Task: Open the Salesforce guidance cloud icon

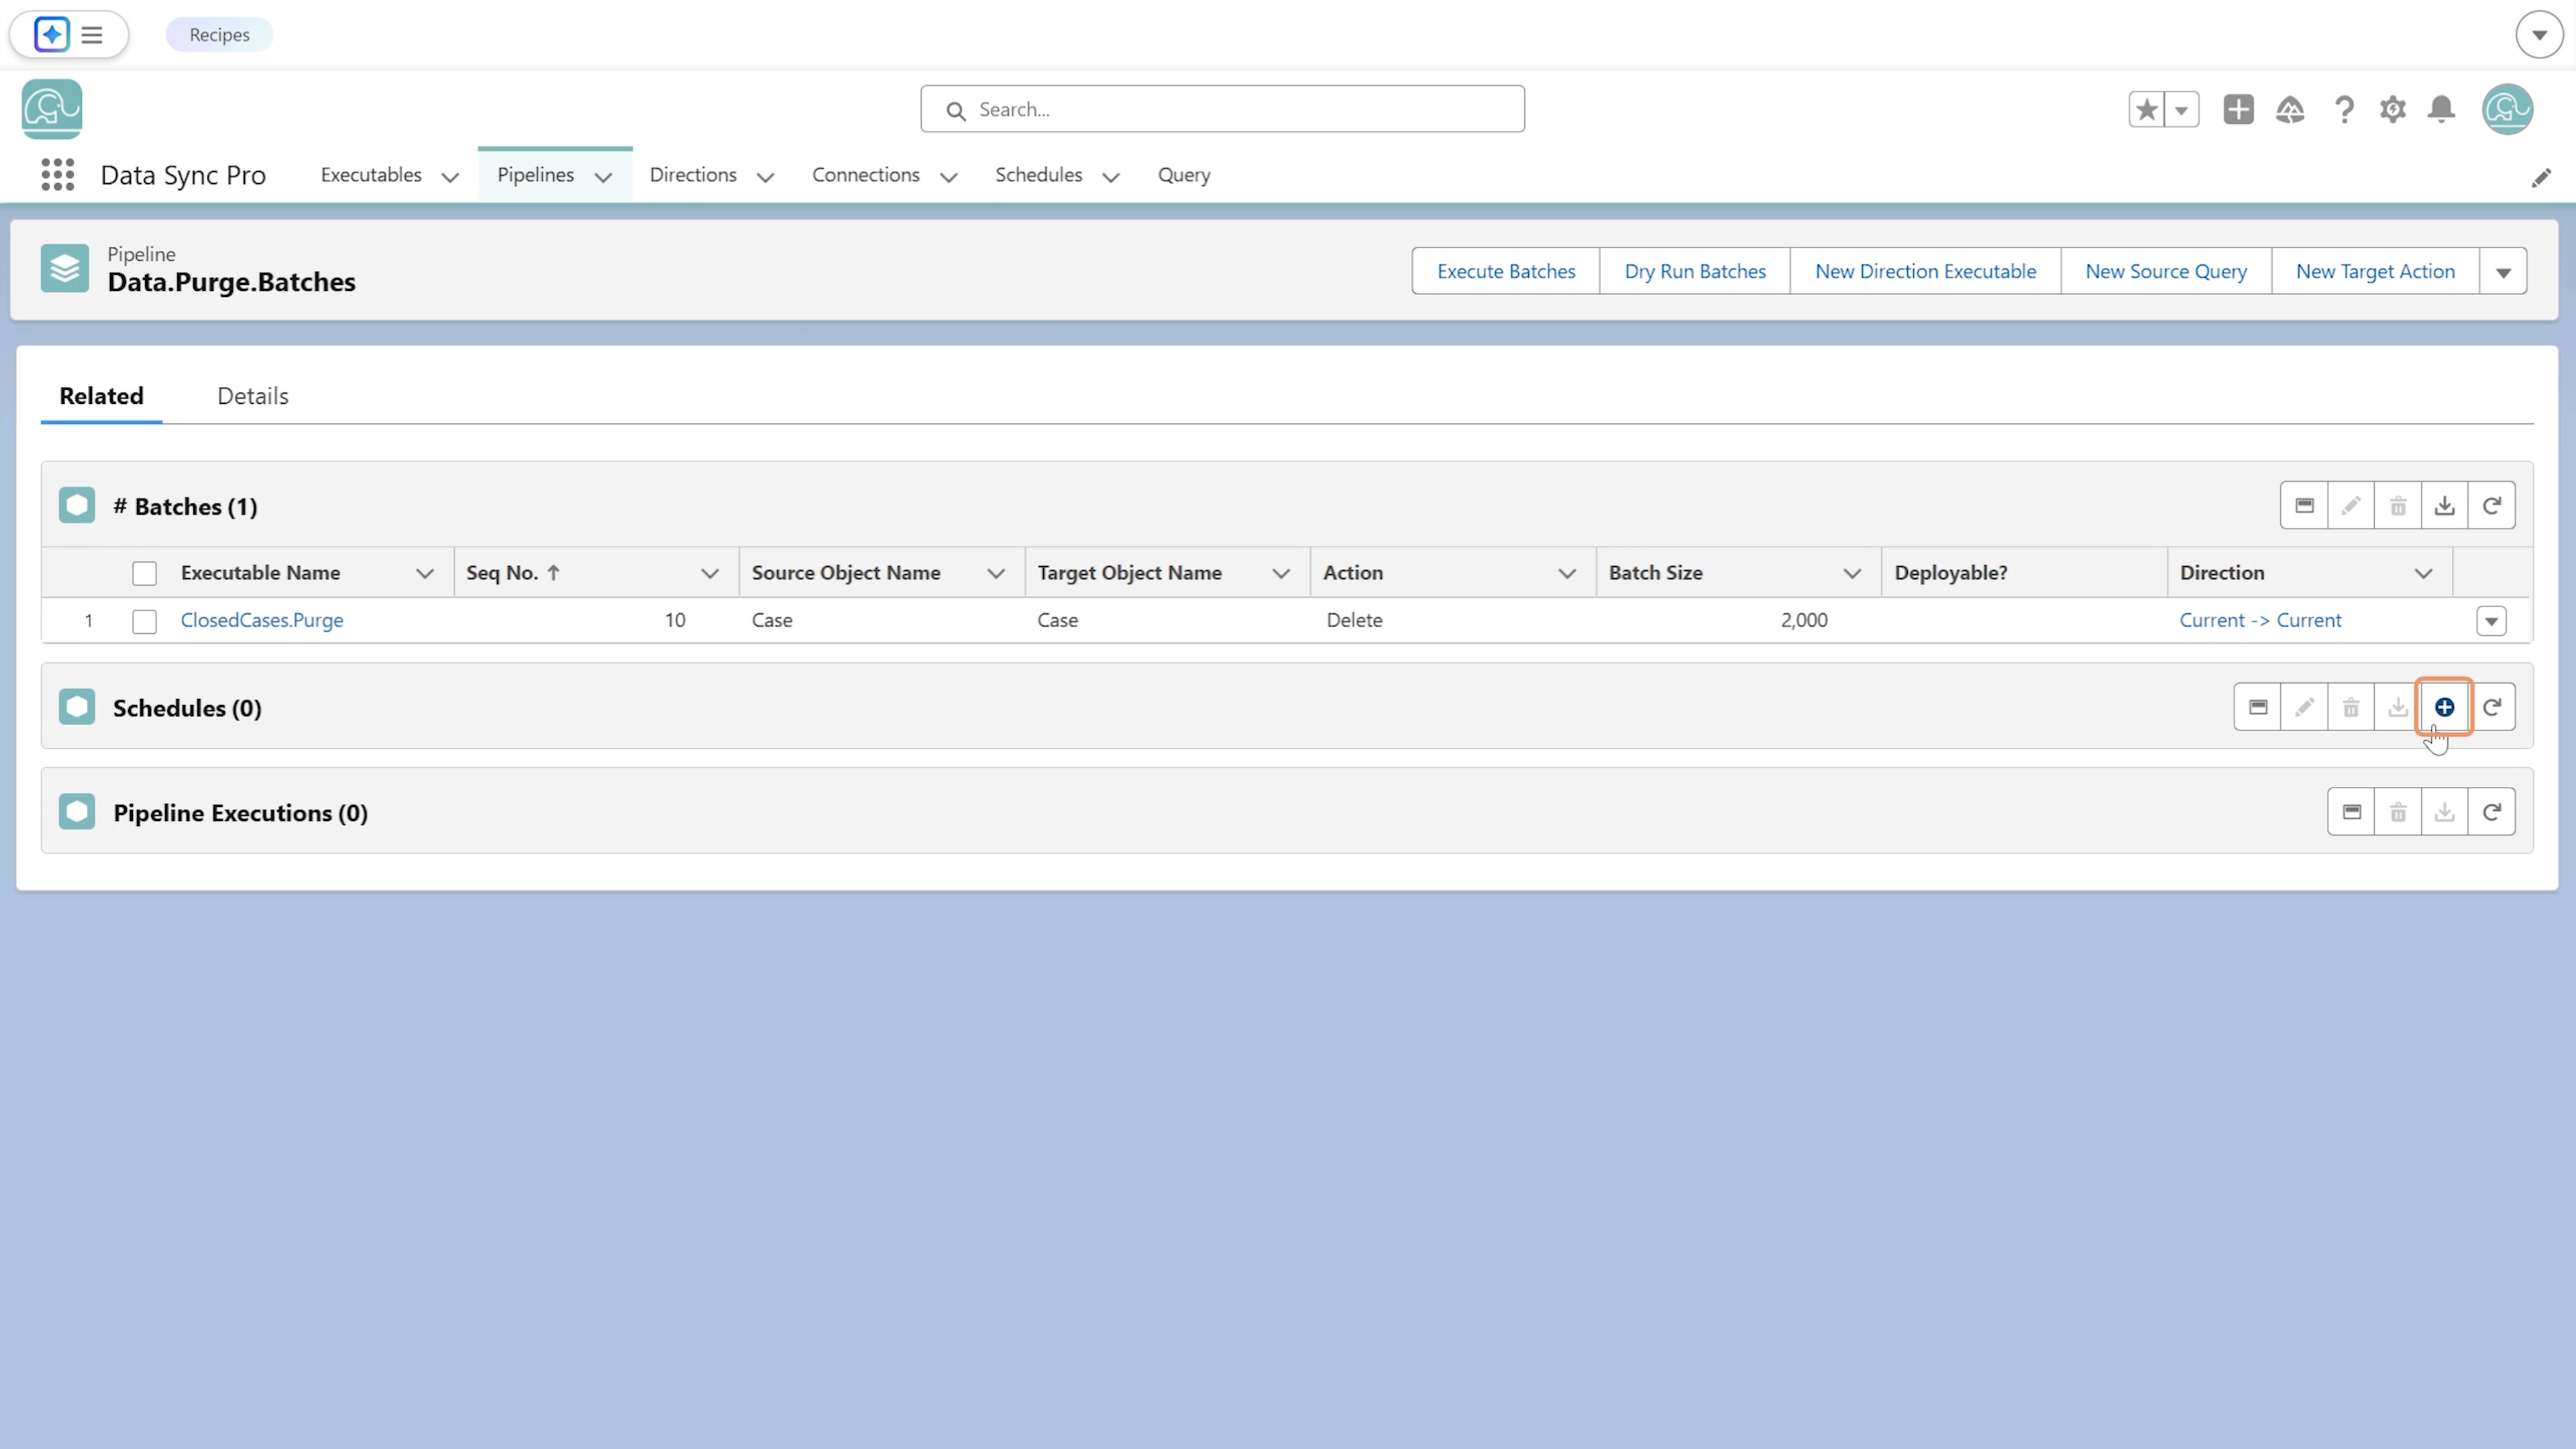Action: 2290,109
